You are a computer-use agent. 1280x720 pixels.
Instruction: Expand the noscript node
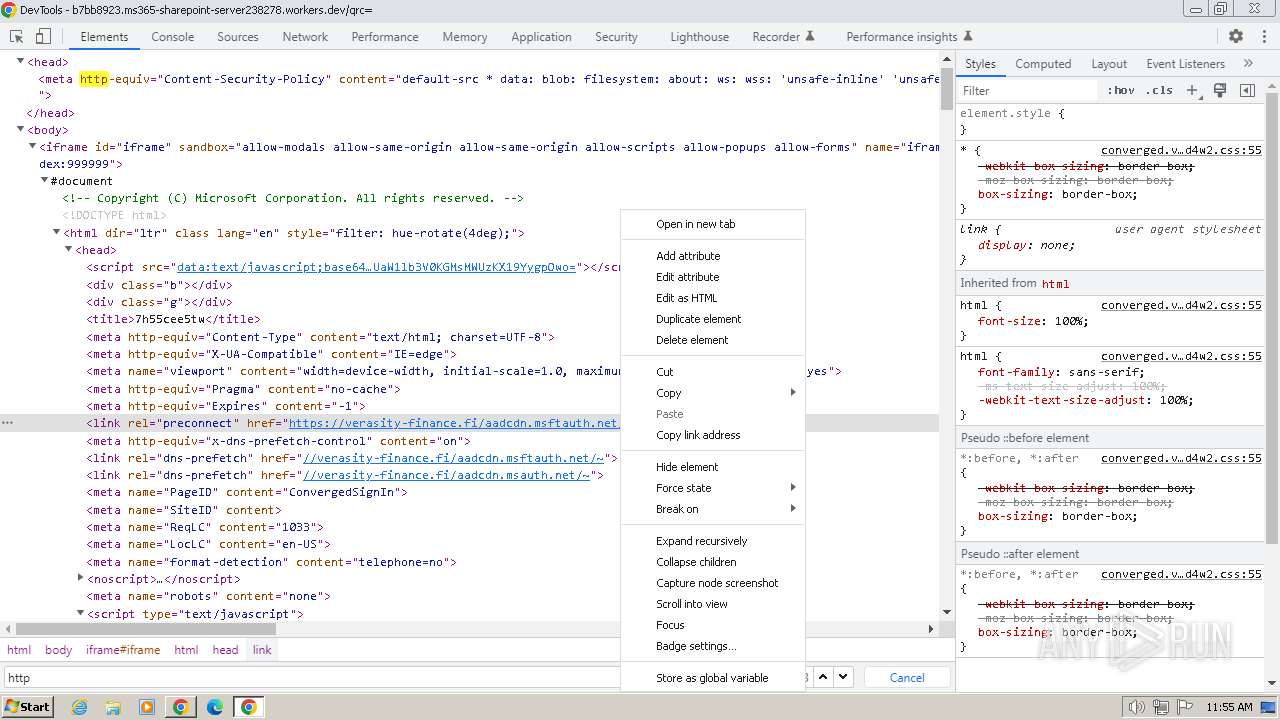coord(80,578)
